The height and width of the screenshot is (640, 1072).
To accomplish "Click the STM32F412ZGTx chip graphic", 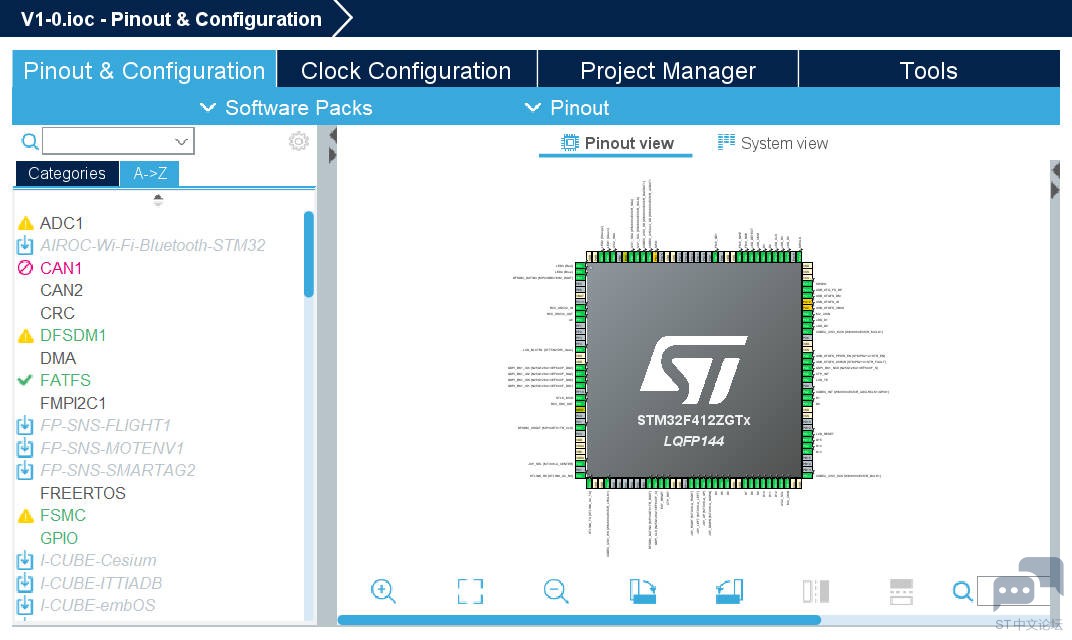I will click(693, 370).
